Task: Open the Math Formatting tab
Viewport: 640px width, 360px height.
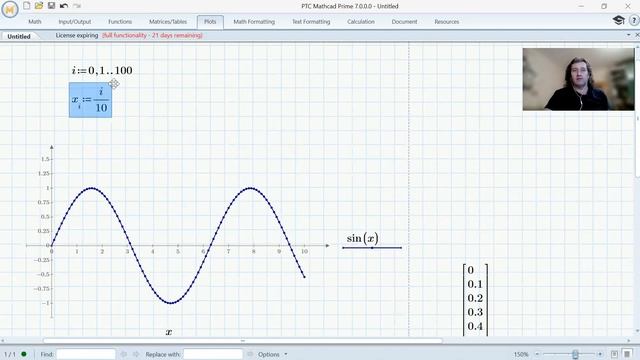Action: (x=254, y=22)
